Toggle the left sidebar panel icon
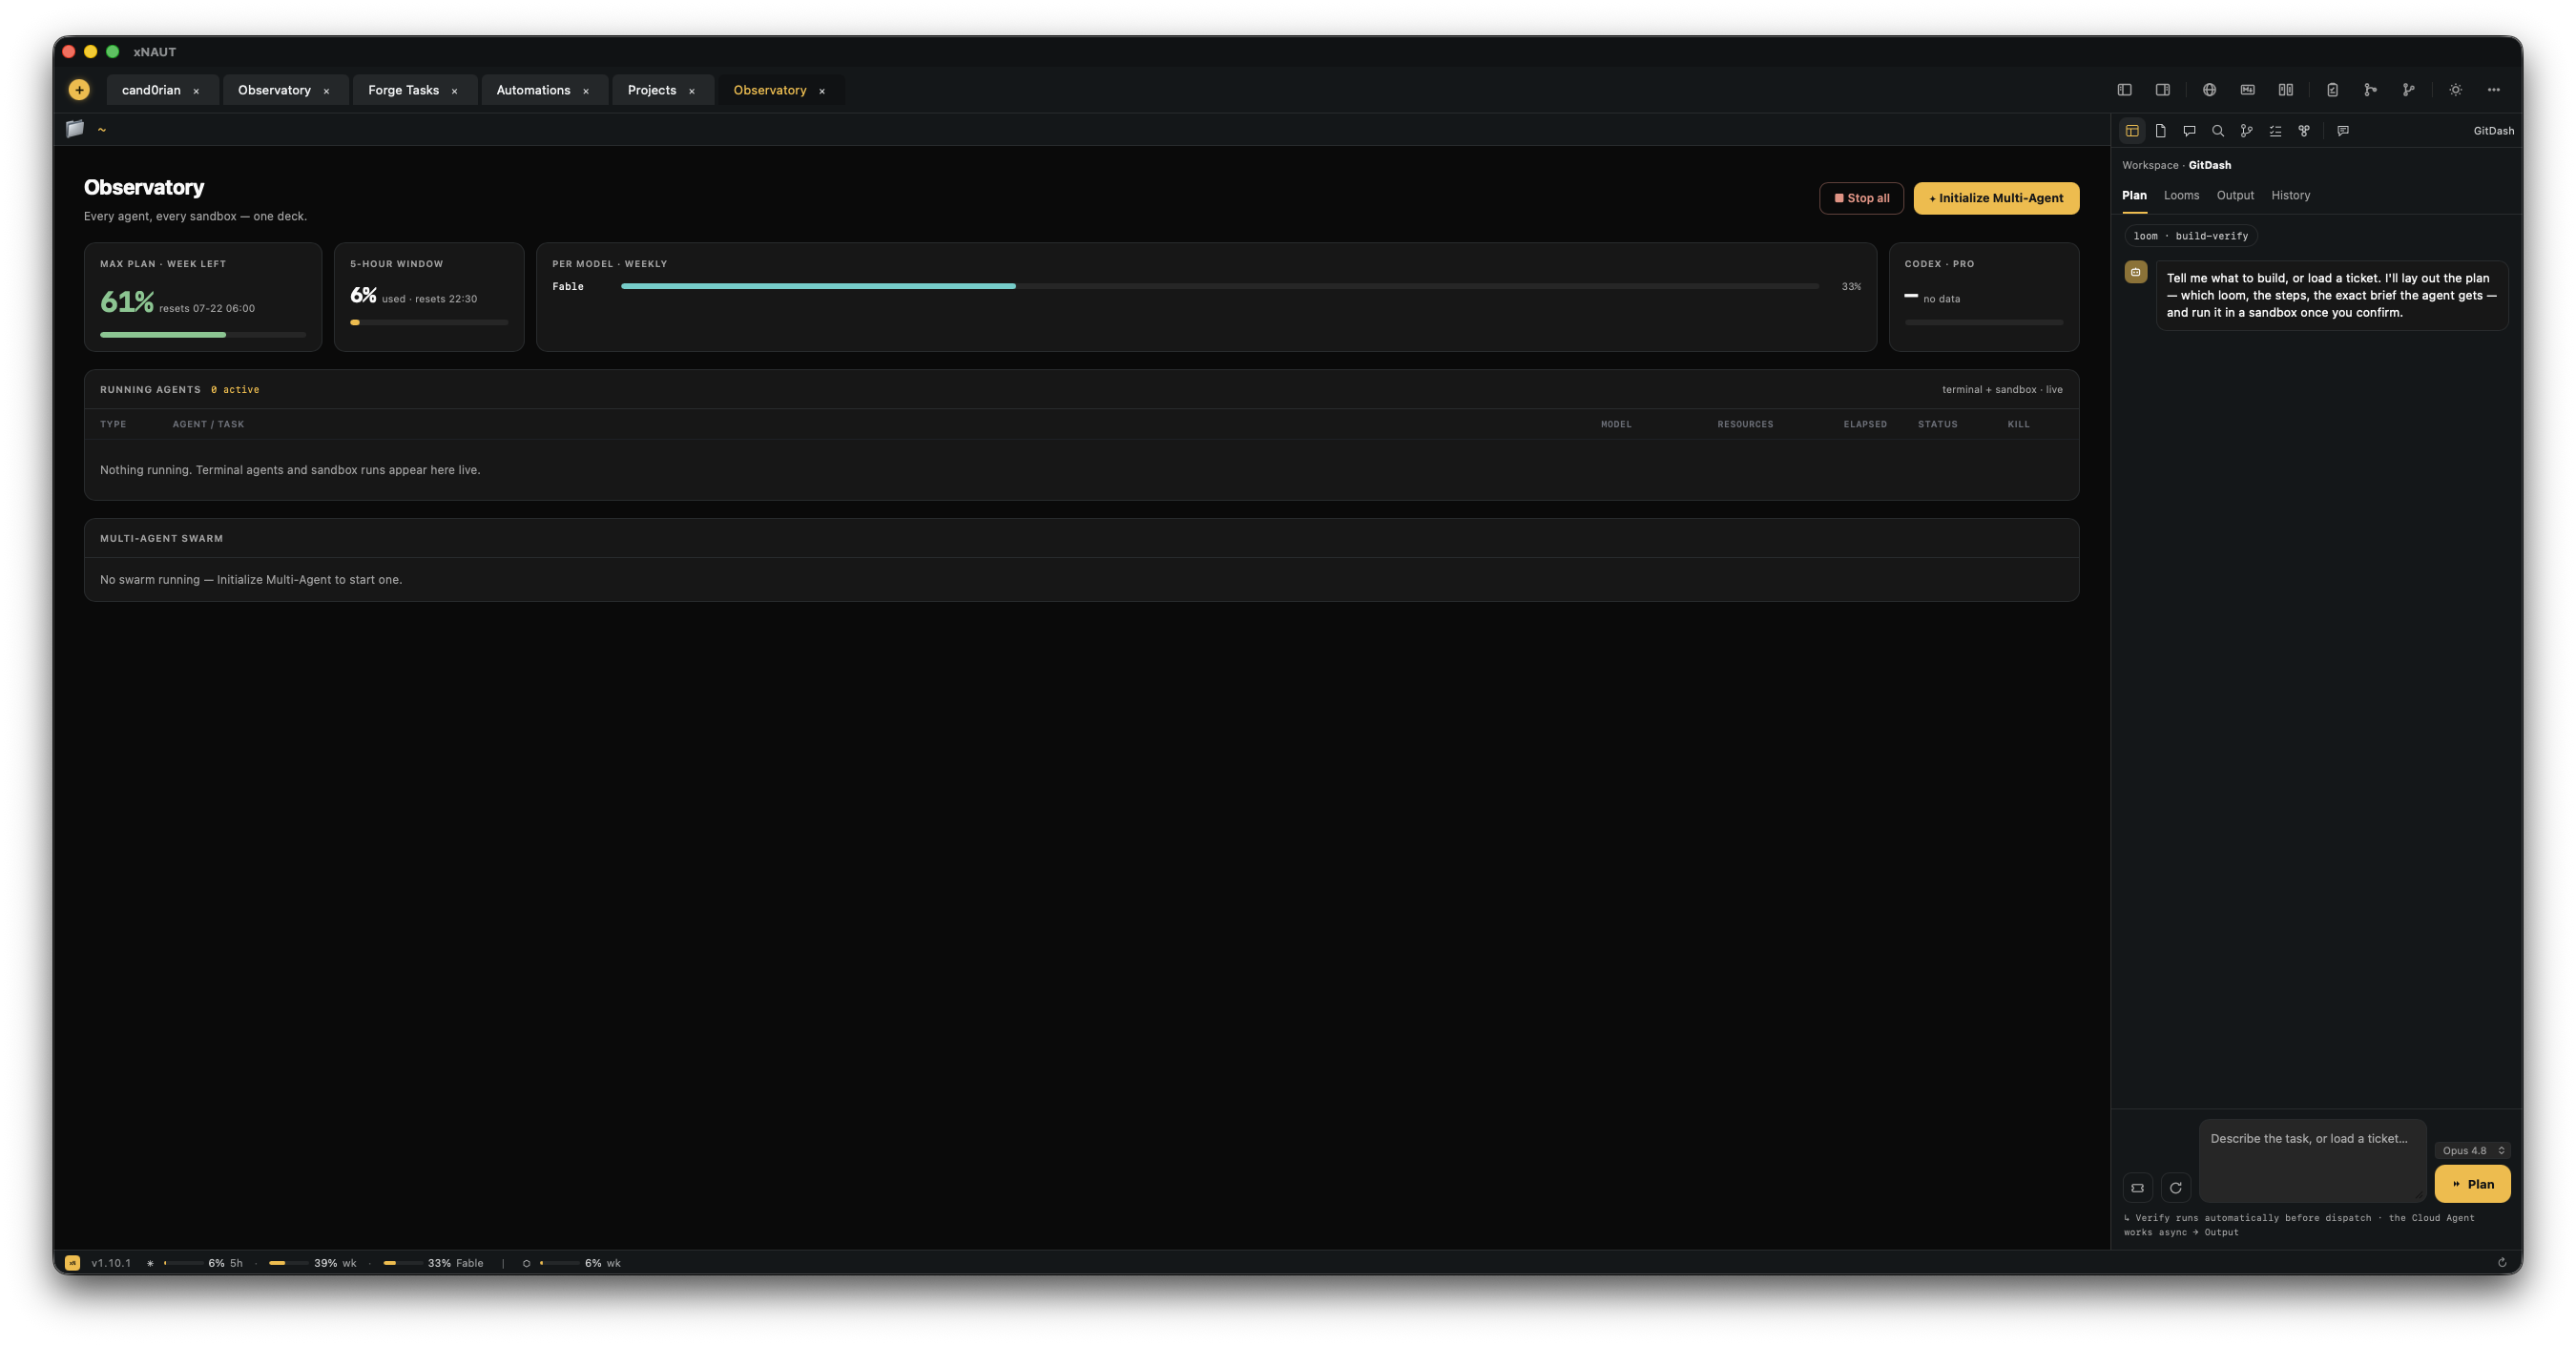Image resolution: width=2576 pixels, height=1345 pixels. click(2124, 90)
